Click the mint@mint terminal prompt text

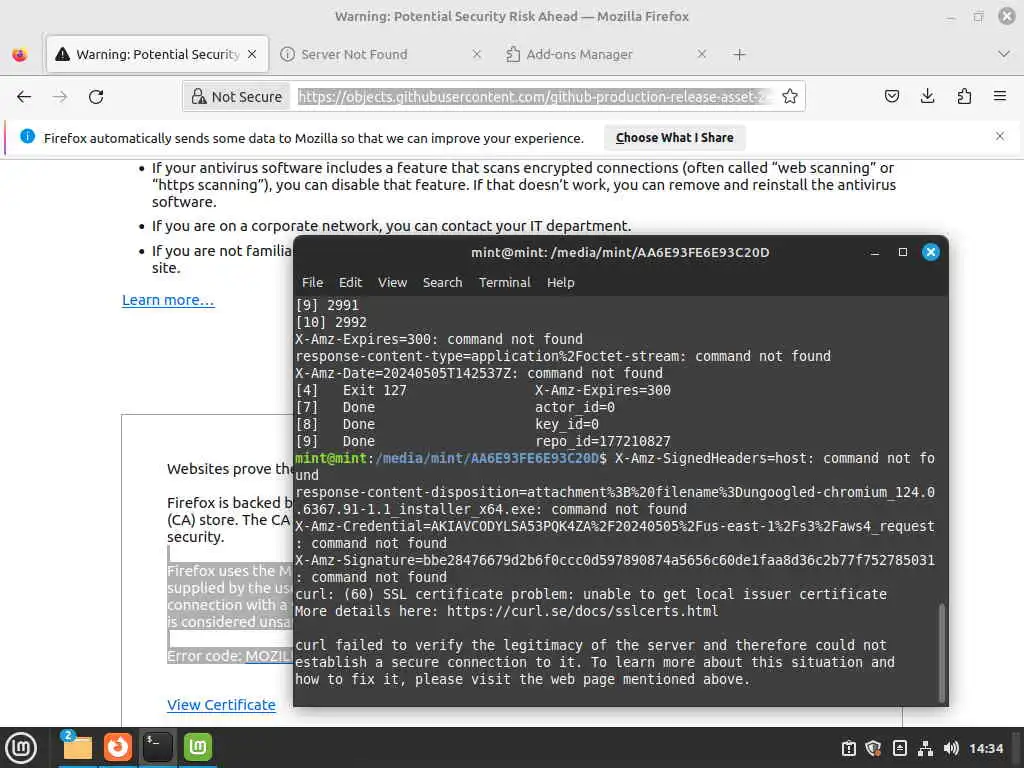pos(330,458)
